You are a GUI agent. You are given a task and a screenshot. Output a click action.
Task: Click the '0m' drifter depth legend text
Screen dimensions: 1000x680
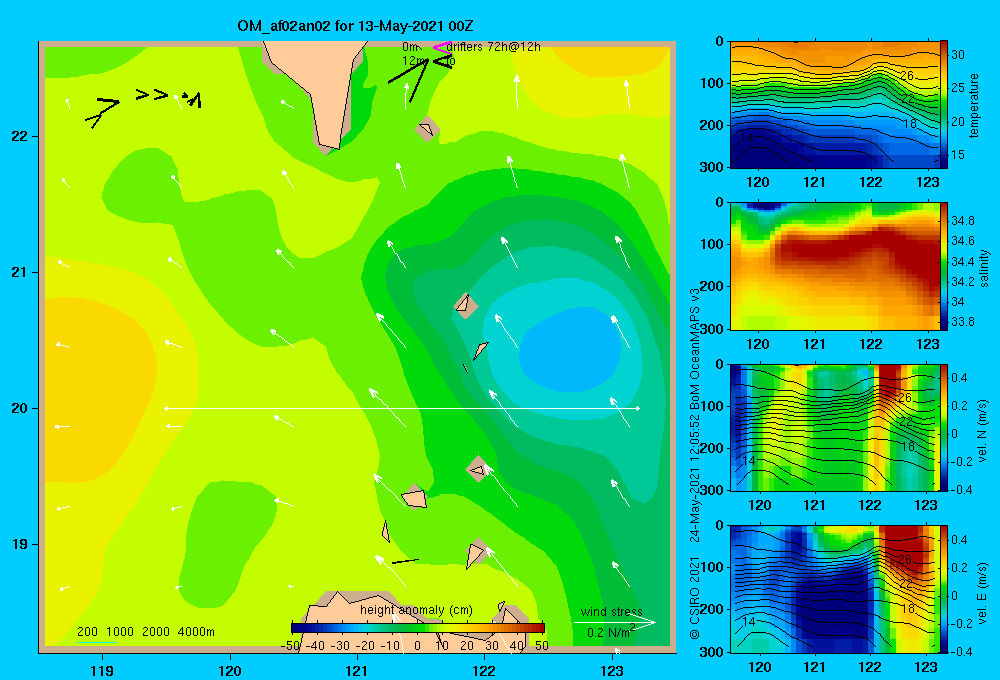coord(409,47)
